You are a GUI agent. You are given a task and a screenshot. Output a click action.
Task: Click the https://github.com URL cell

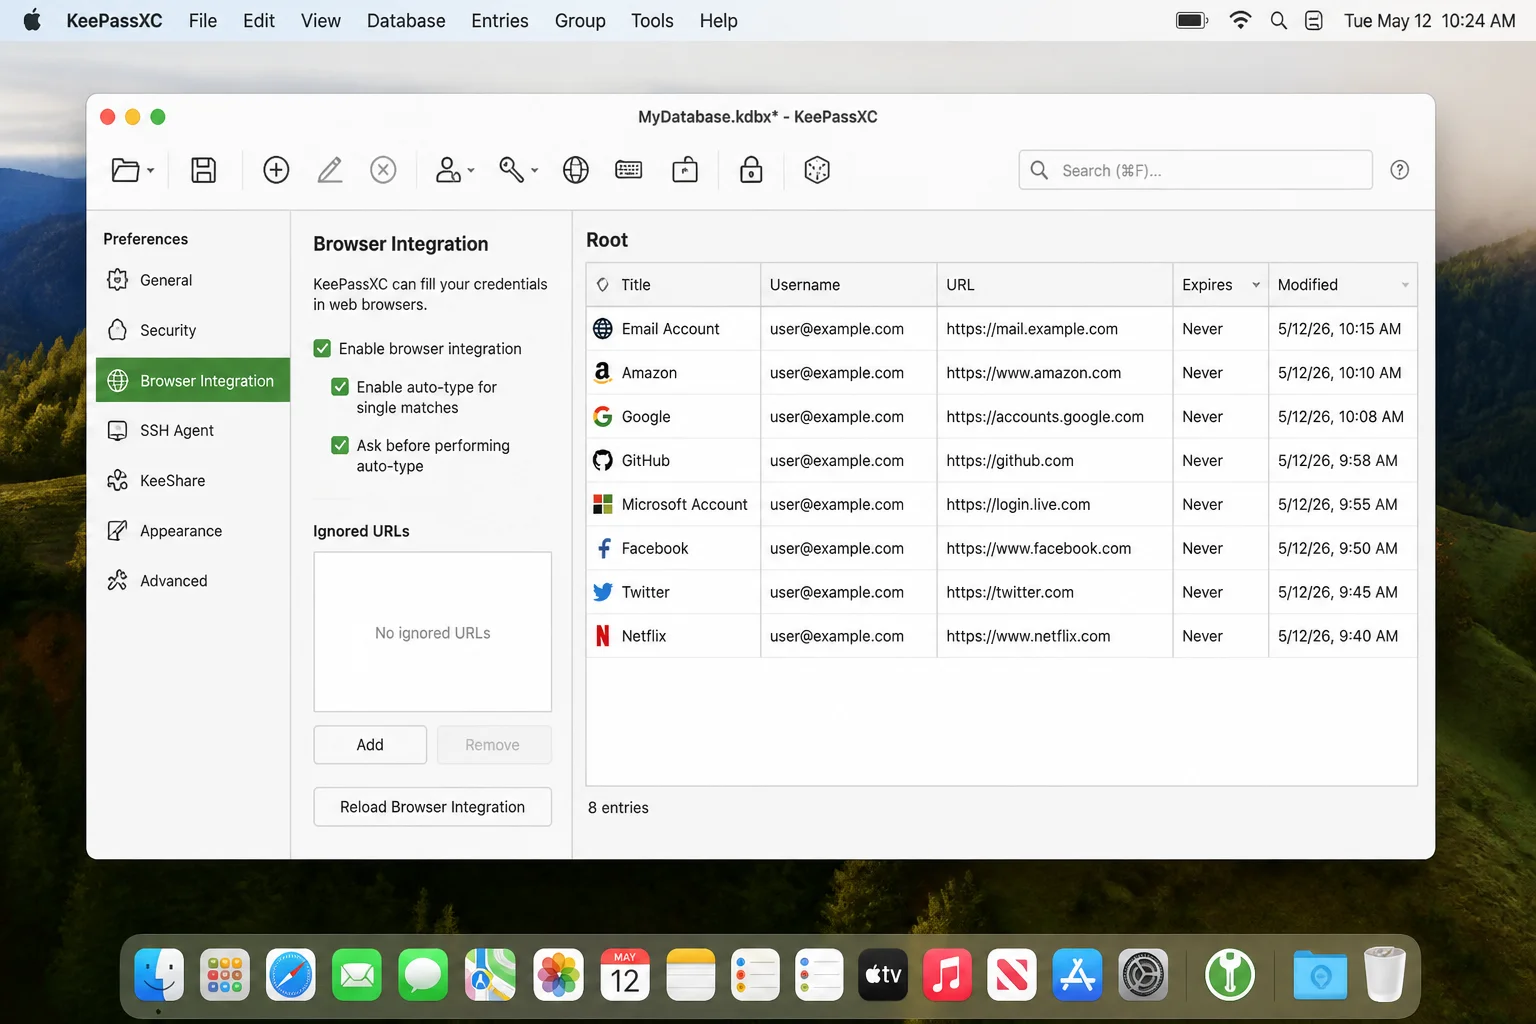click(x=1054, y=461)
